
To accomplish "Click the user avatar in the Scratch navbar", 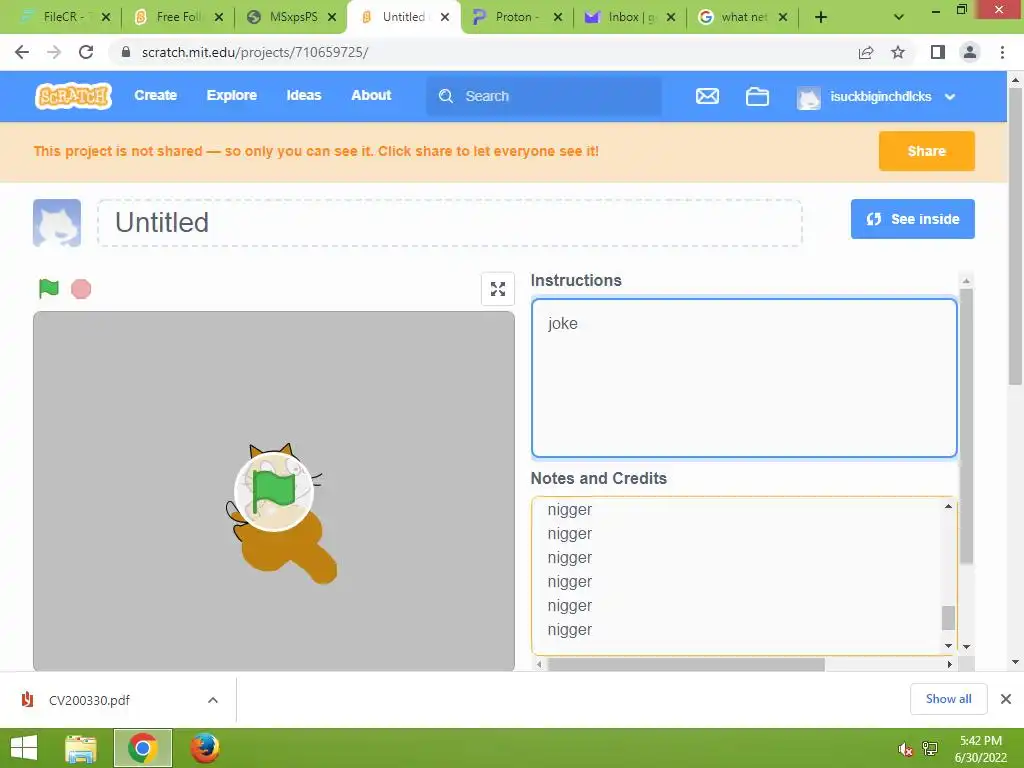I will [808, 97].
